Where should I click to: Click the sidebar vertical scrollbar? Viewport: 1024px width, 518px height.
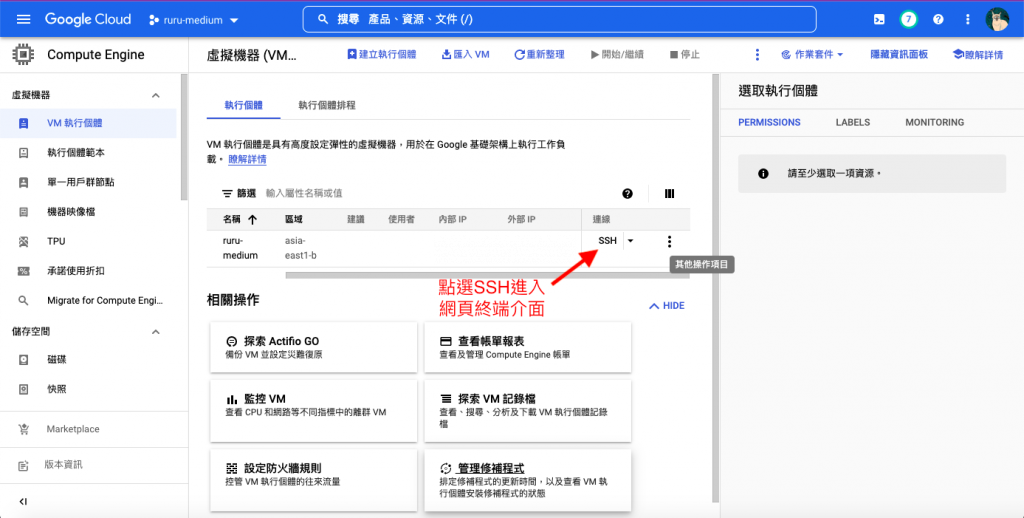[x=184, y=137]
